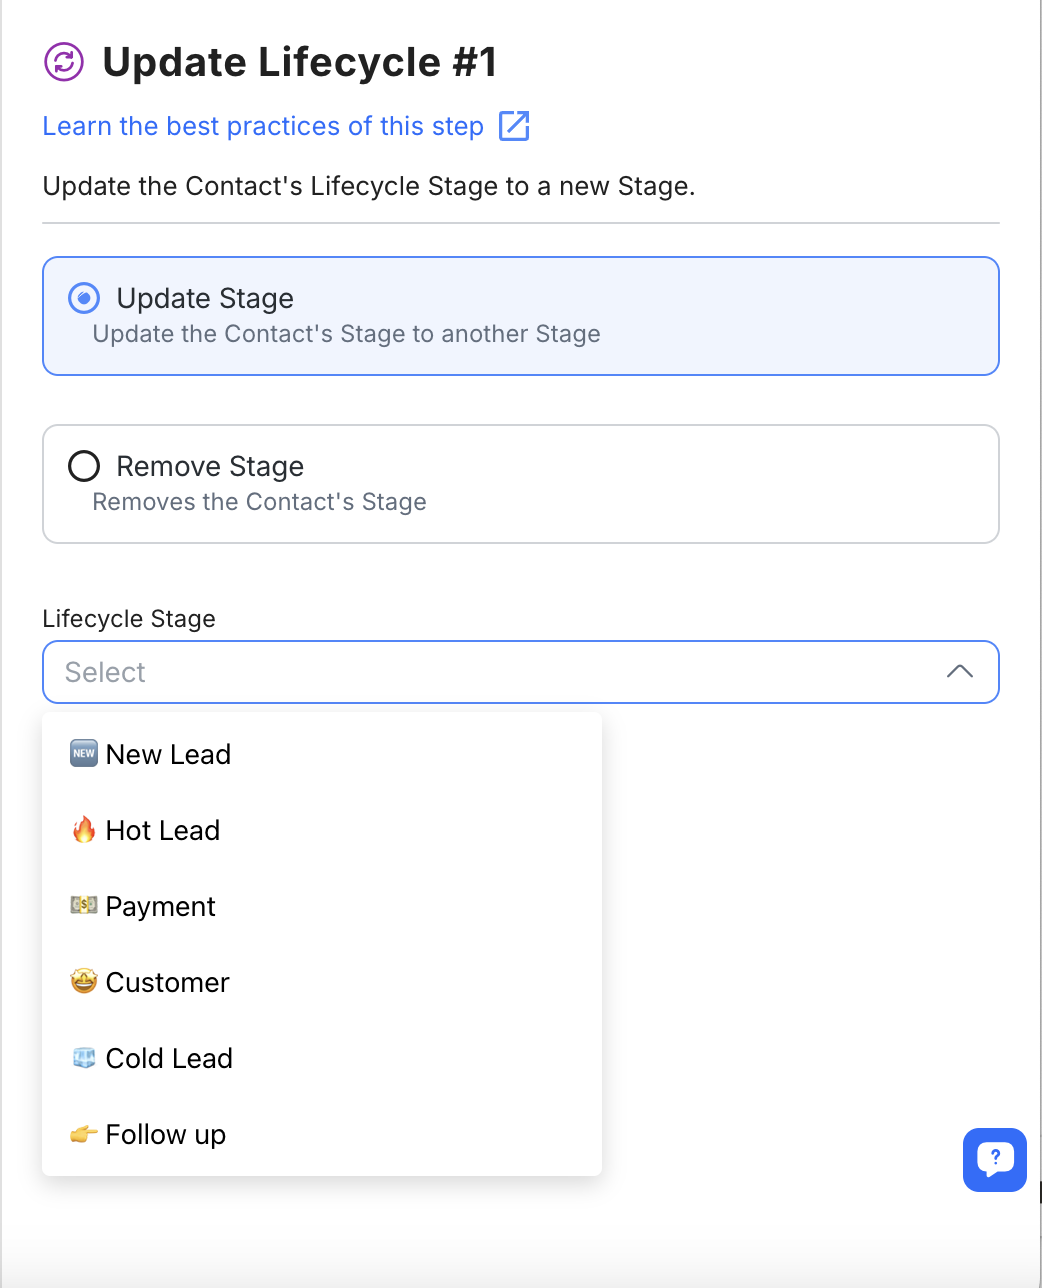Open the external link icon beside best practices
The width and height of the screenshot is (1042, 1288).
pos(514,126)
